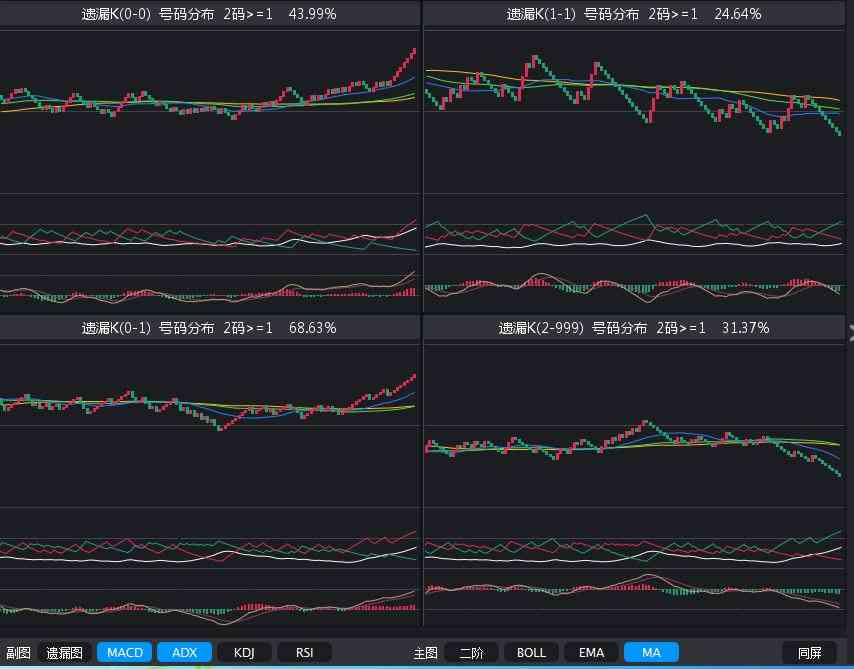Viewport: 854px width, 669px height.
Task: Toggle the MACD sub-chart indicator
Action: pyautogui.click(x=125, y=652)
